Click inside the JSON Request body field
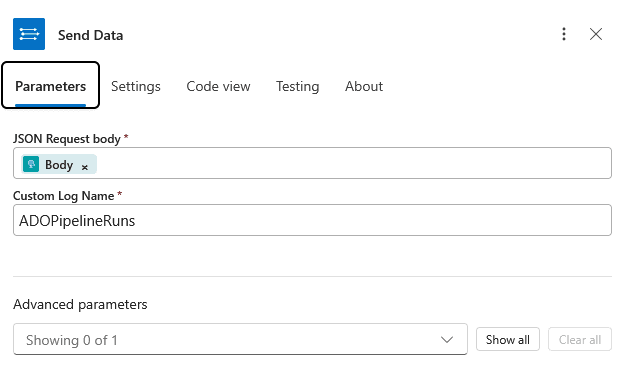This screenshot has width=617, height=379. click(312, 163)
